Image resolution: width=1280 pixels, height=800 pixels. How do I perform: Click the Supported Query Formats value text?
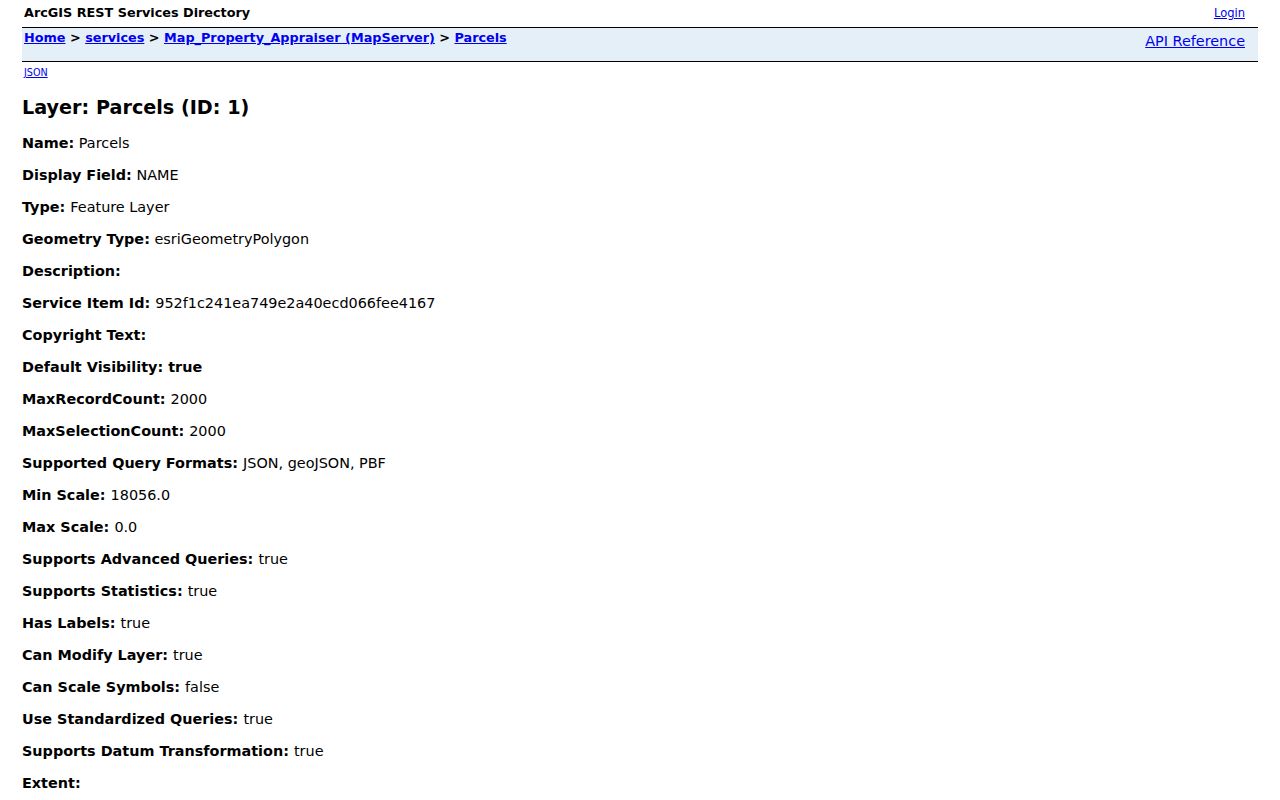[314, 463]
